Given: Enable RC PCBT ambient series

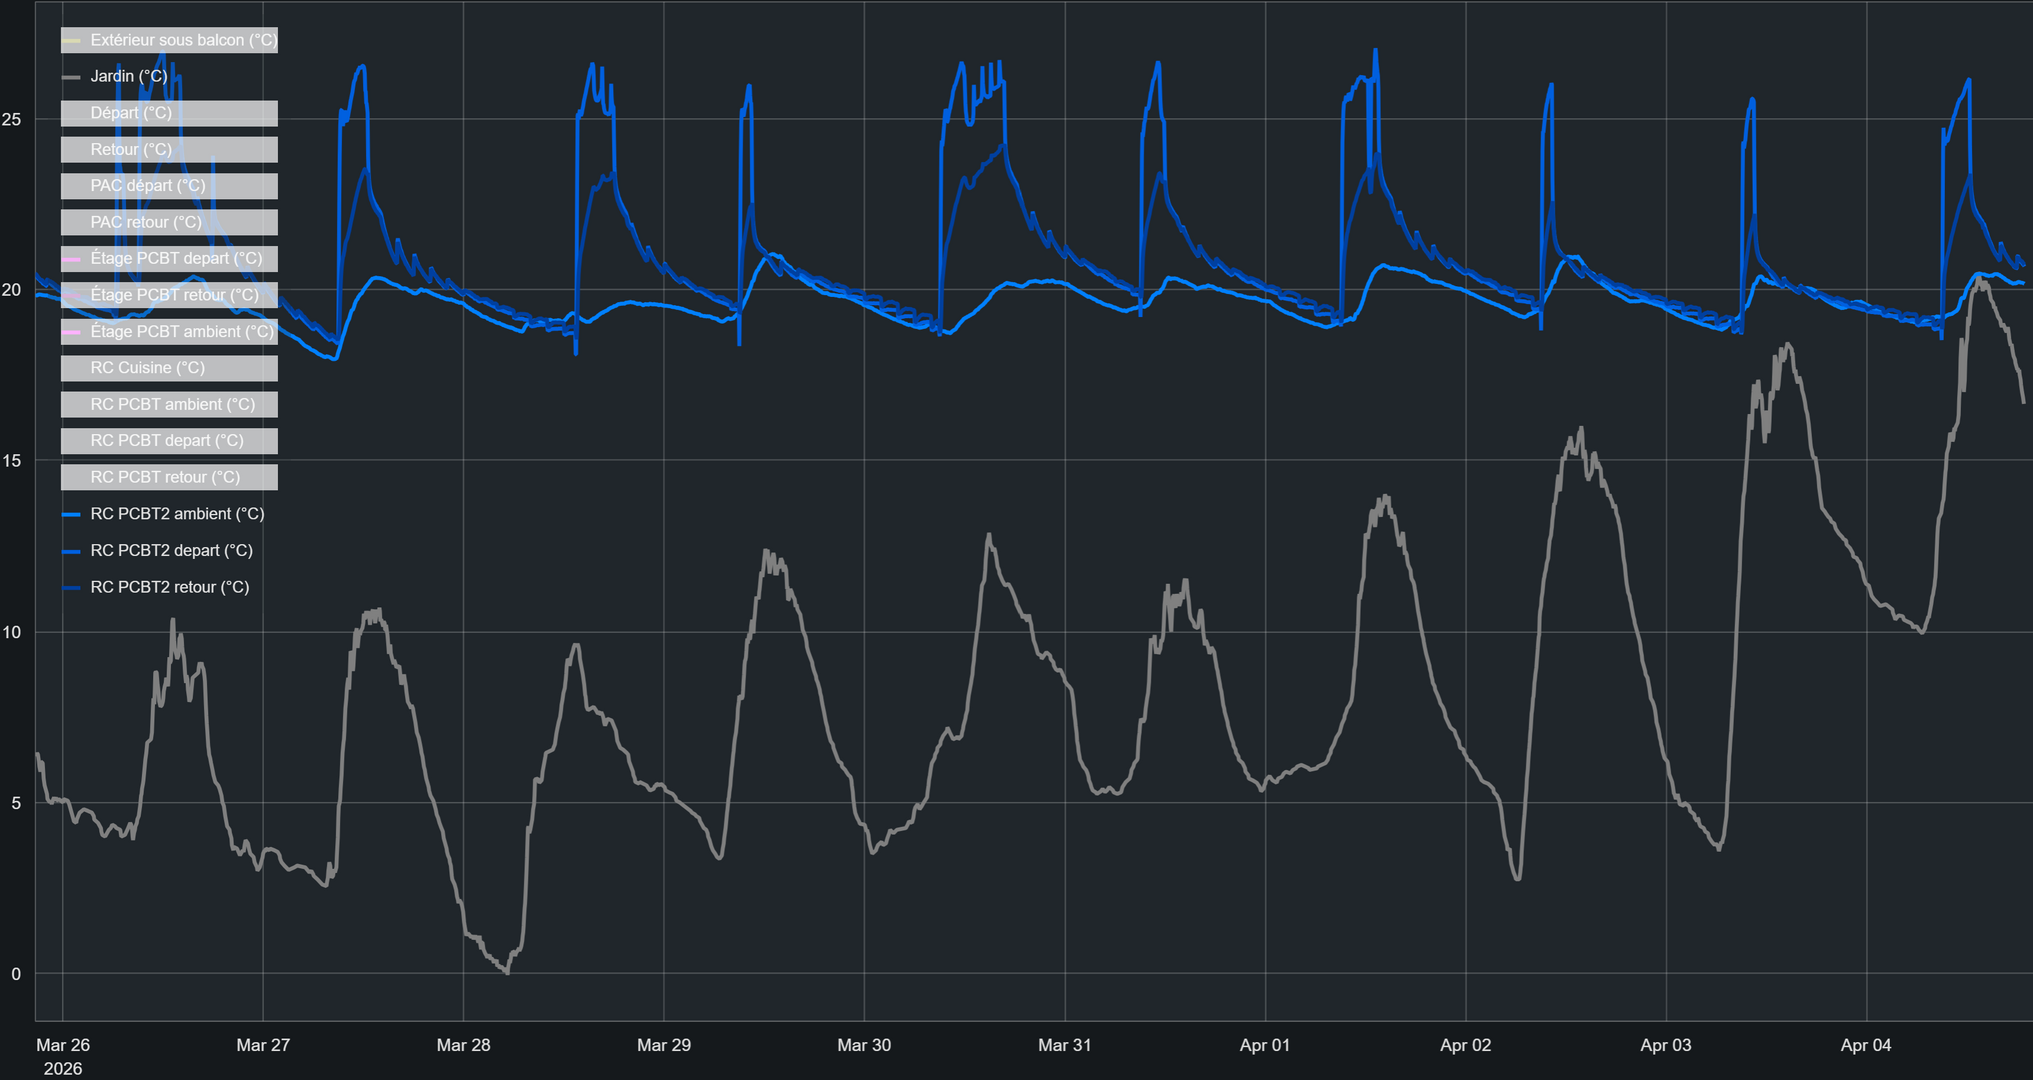Looking at the screenshot, I should 173,405.
